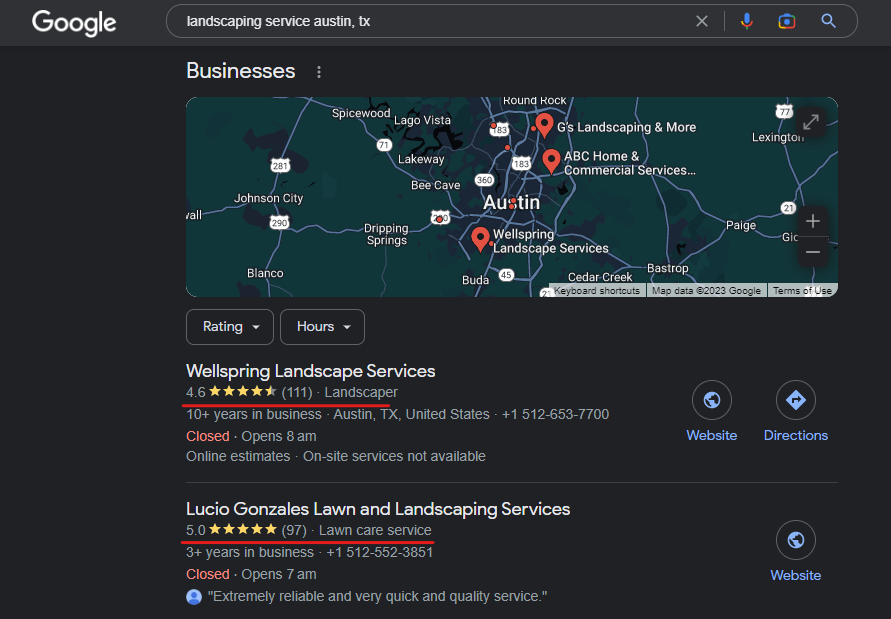Visit Wellspring Landscape Services website globe icon
The image size is (891, 619).
click(711, 400)
